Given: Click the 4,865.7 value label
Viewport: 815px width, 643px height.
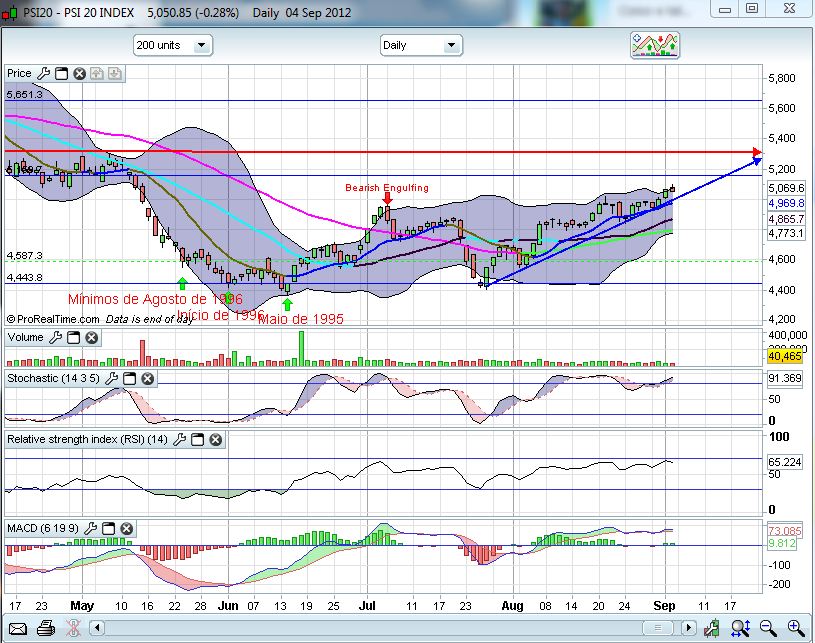Looking at the screenshot, I should (x=786, y=218).
